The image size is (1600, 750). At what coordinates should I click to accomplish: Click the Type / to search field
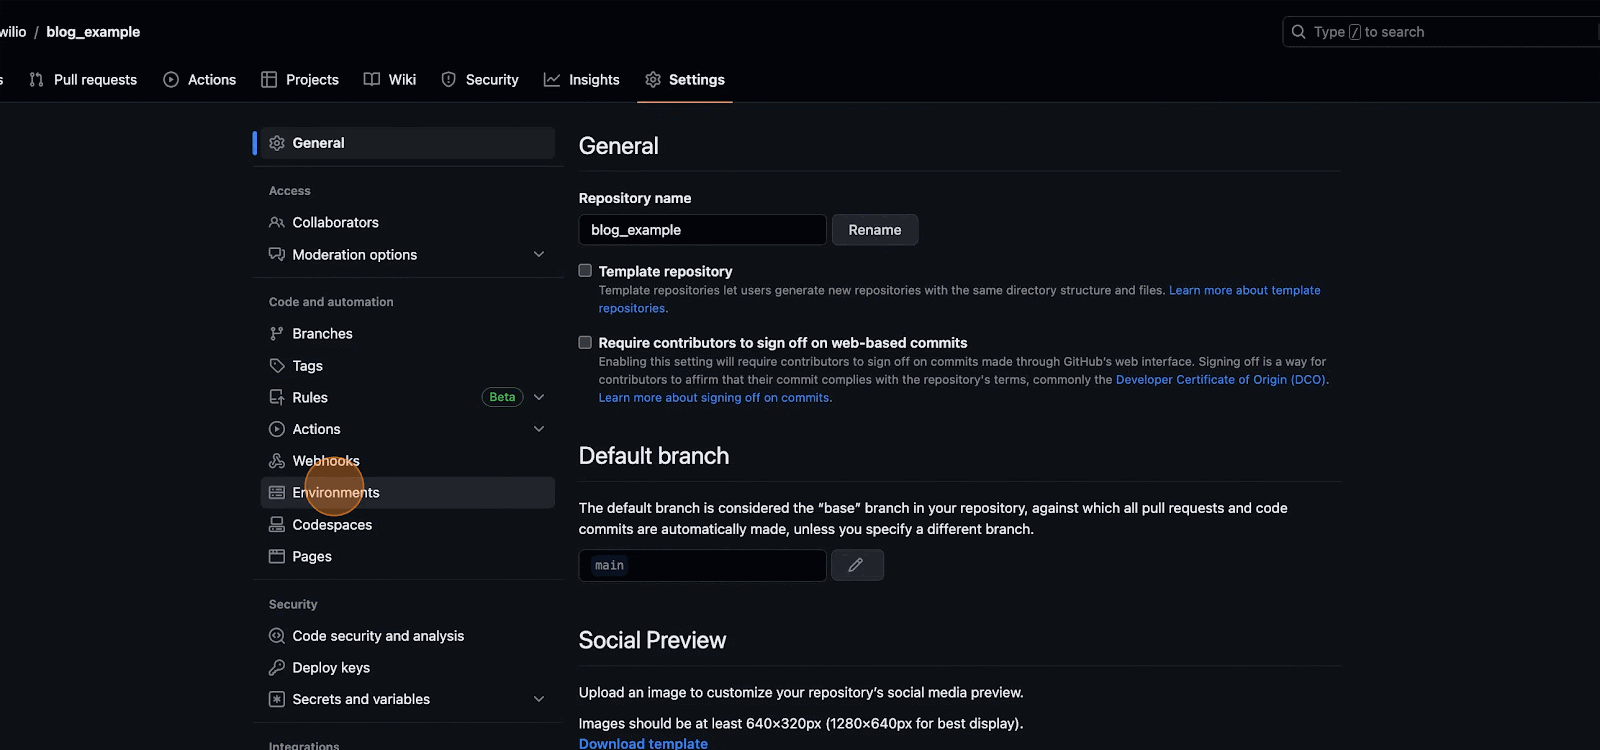click(x=1440, y=32)
